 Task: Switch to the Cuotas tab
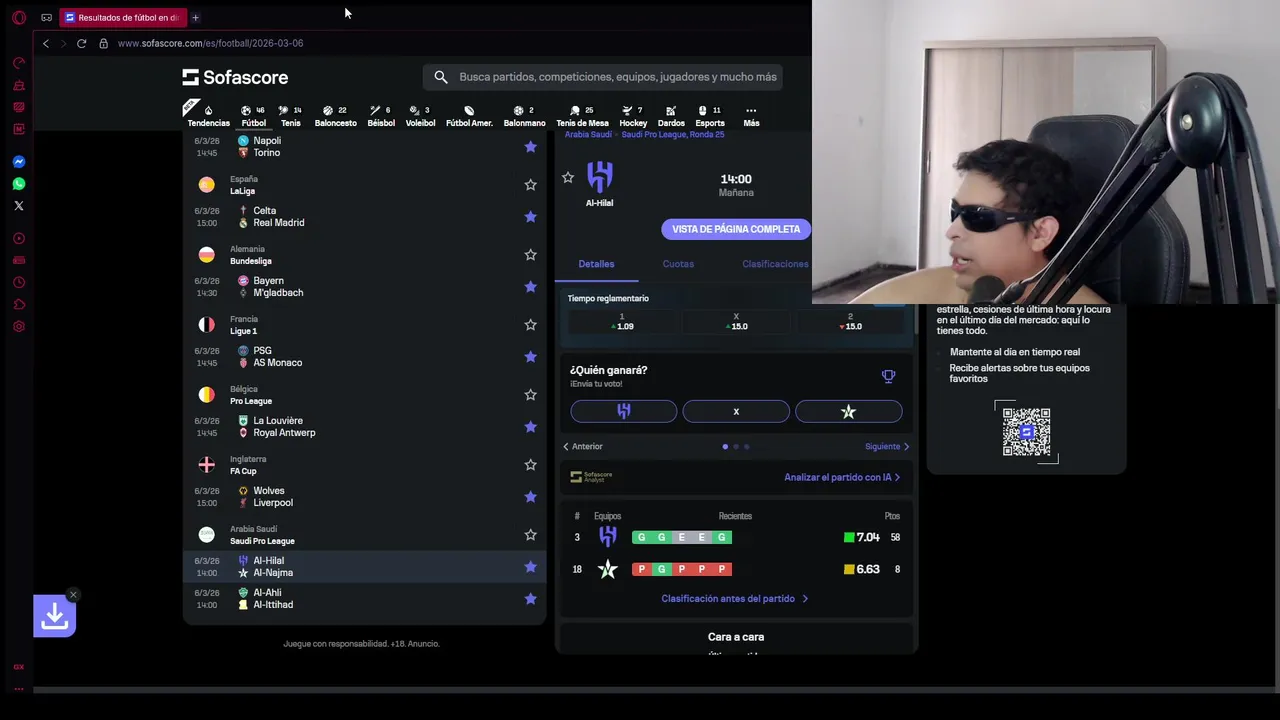point(678,264)
